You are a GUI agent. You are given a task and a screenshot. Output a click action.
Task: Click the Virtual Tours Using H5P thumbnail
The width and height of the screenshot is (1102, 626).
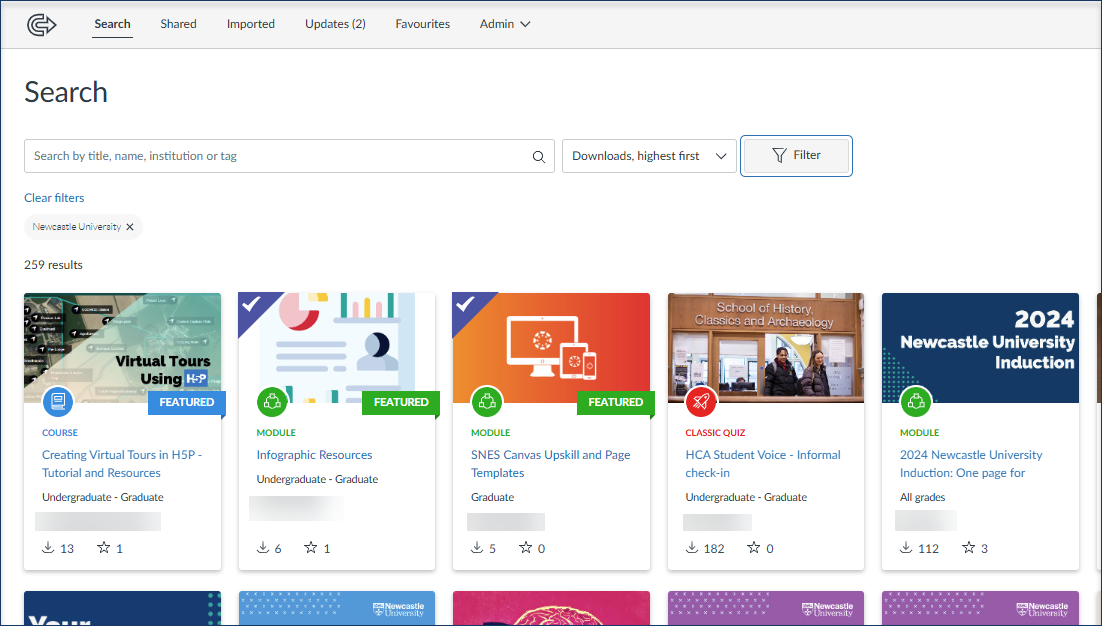tap(122, 348)
